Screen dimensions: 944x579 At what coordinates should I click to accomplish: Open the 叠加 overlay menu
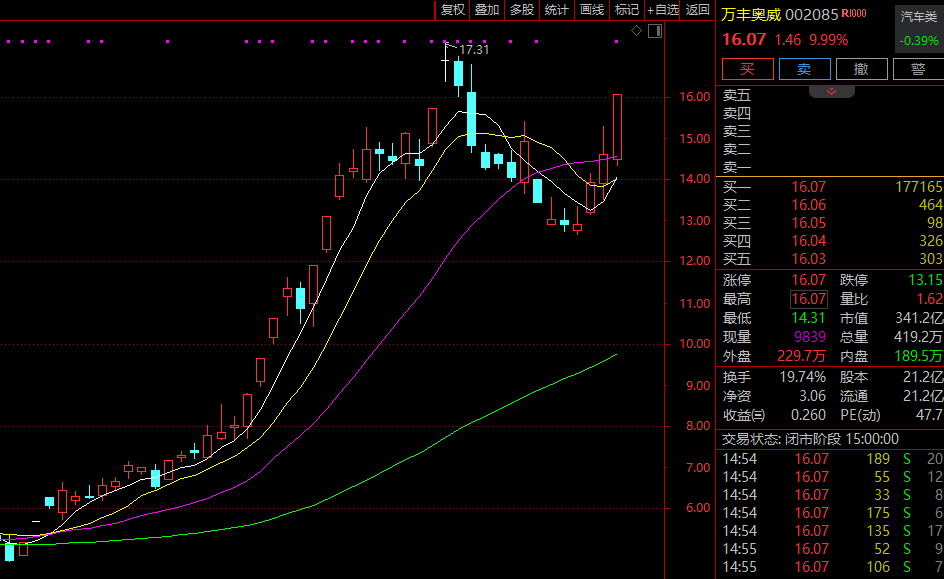[487, 10]
